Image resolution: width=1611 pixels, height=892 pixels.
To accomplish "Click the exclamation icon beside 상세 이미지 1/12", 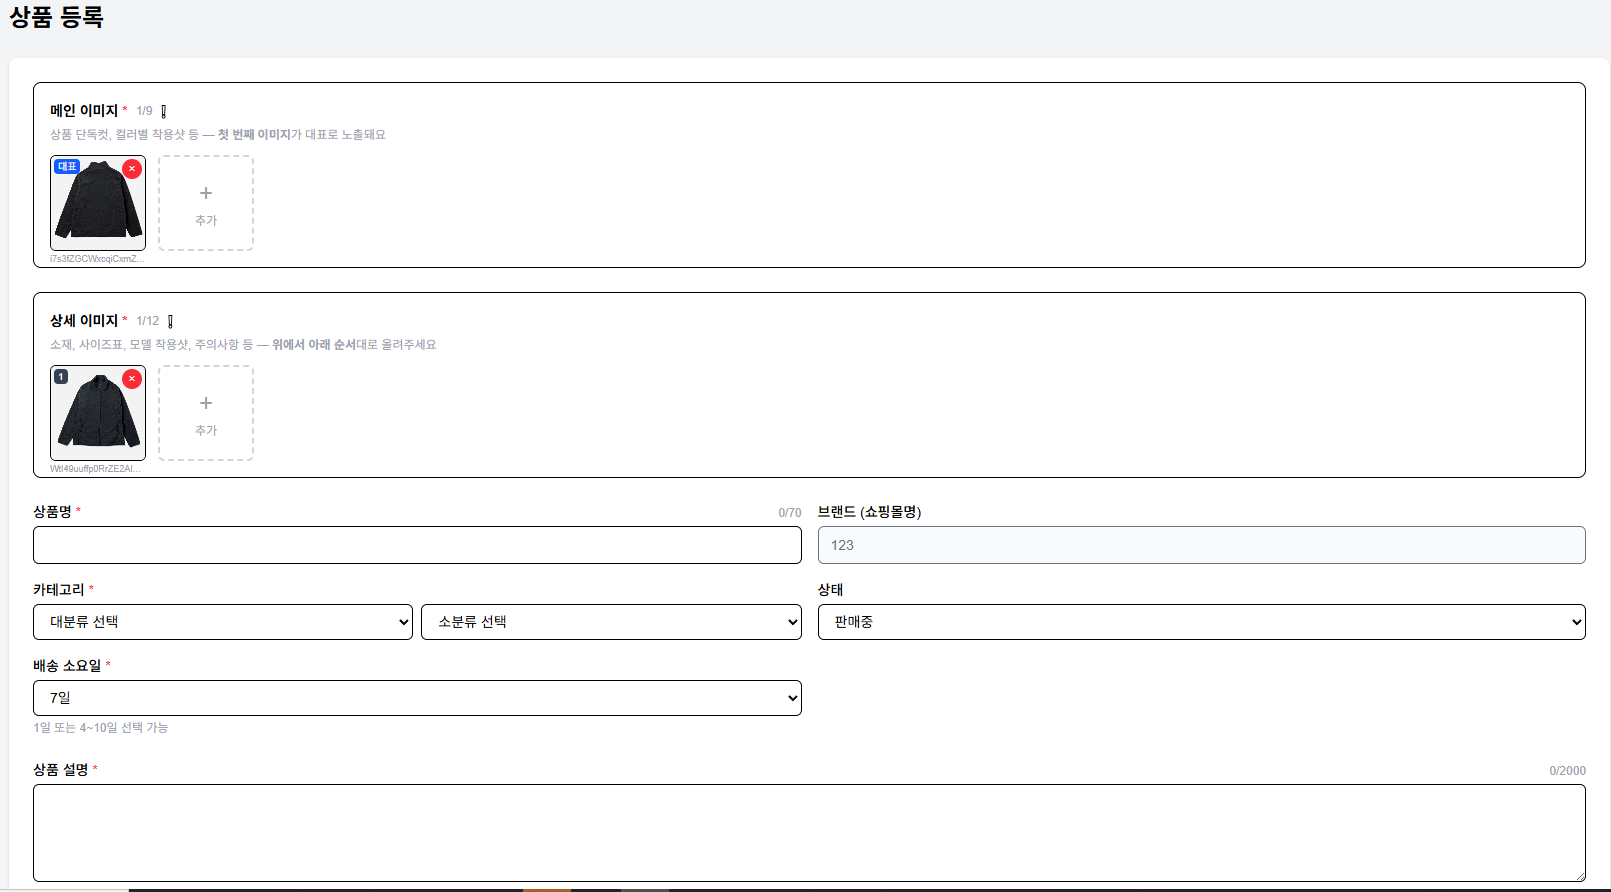I will click(171, 321).
